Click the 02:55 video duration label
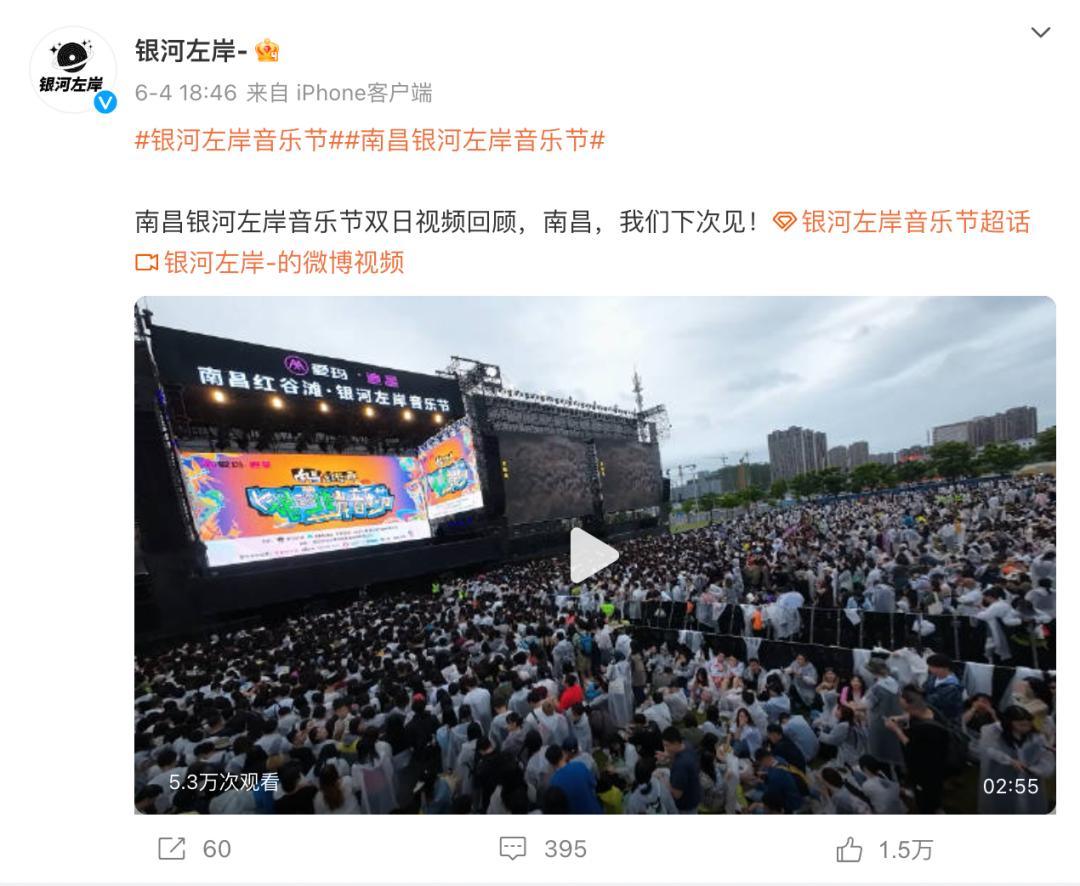Viewport: 1080px width, 886px height. 1010,786
